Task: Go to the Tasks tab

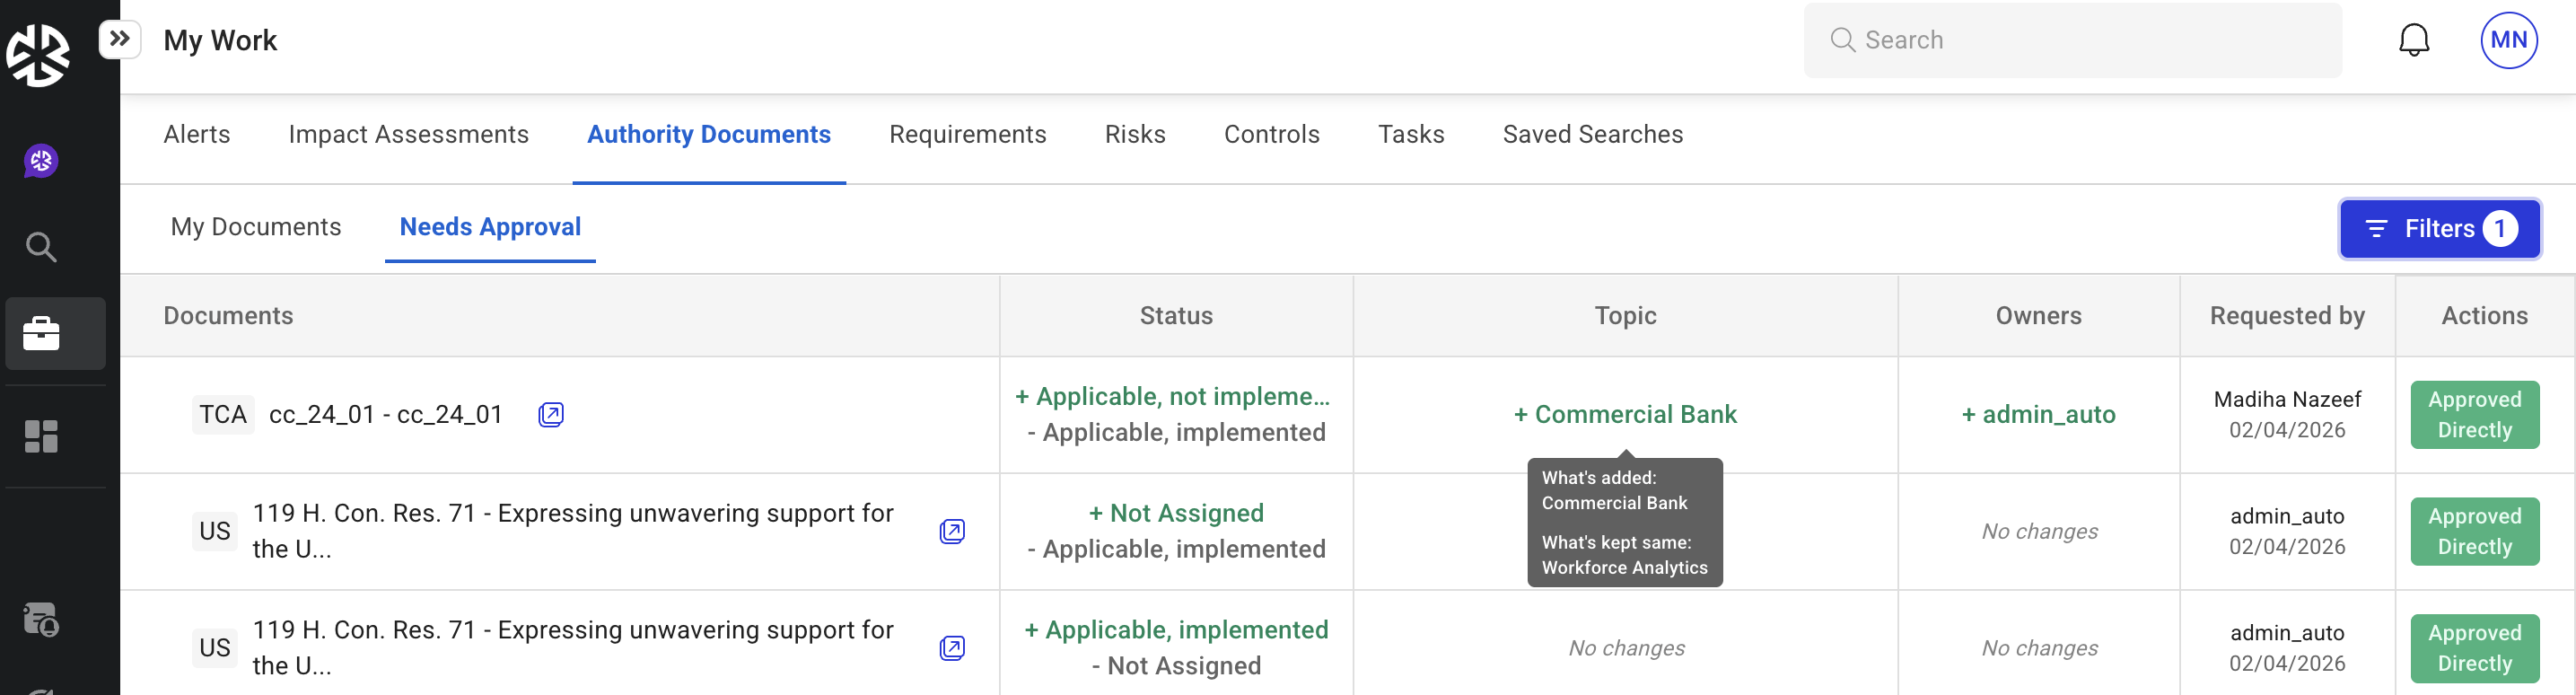Action: tap(1411, 134)
